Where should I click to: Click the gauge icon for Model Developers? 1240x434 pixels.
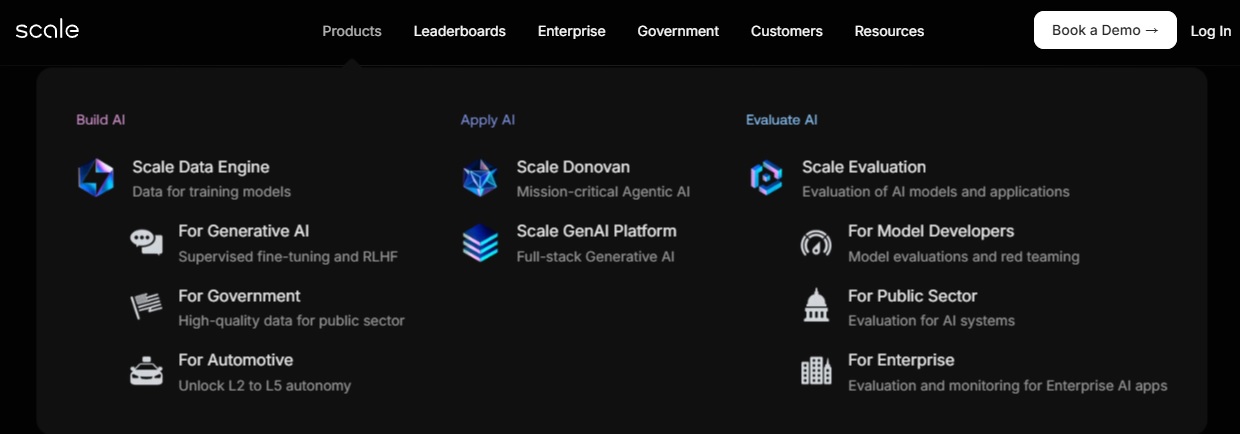[816, 243]
